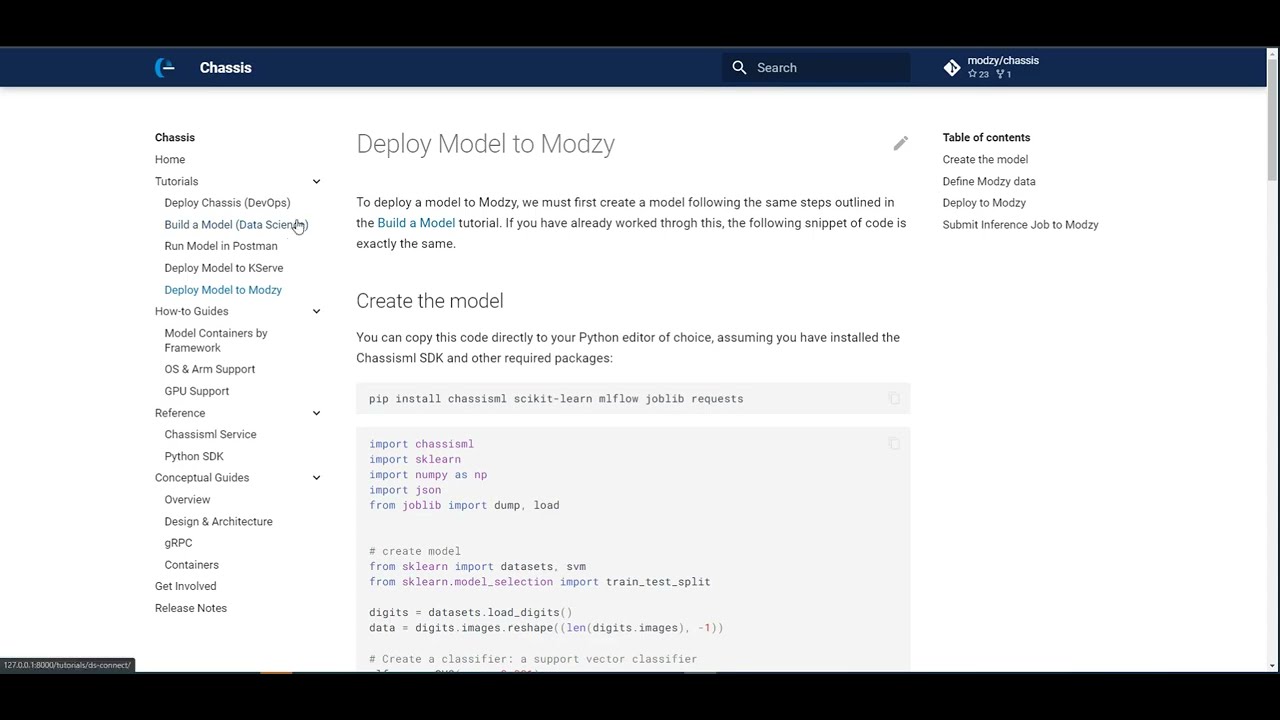The height and width of the screenshot is (720, 1280).
Task: Open Run Model in Postman tutorial
Action: (x=221, y=246)
